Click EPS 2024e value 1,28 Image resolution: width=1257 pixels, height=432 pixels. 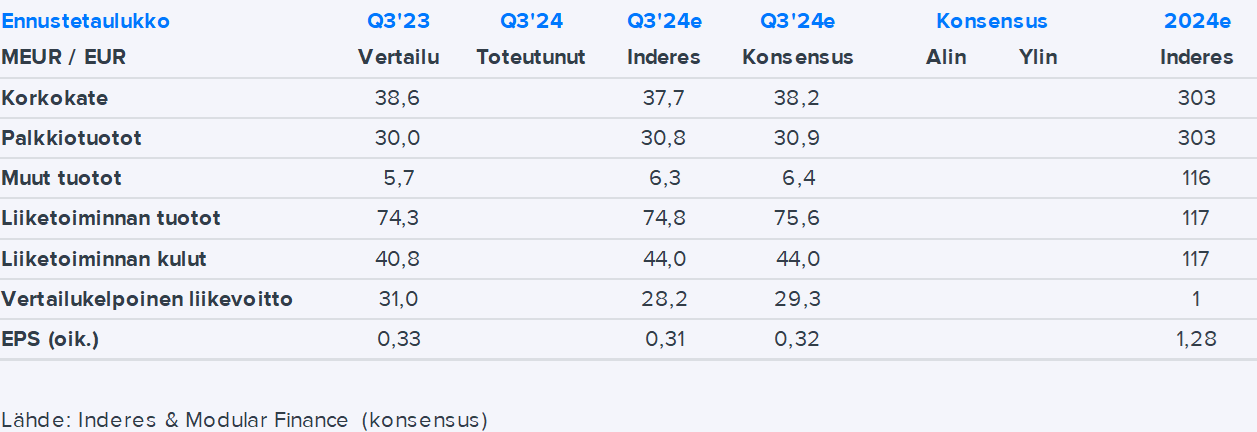pos(1196,339)
